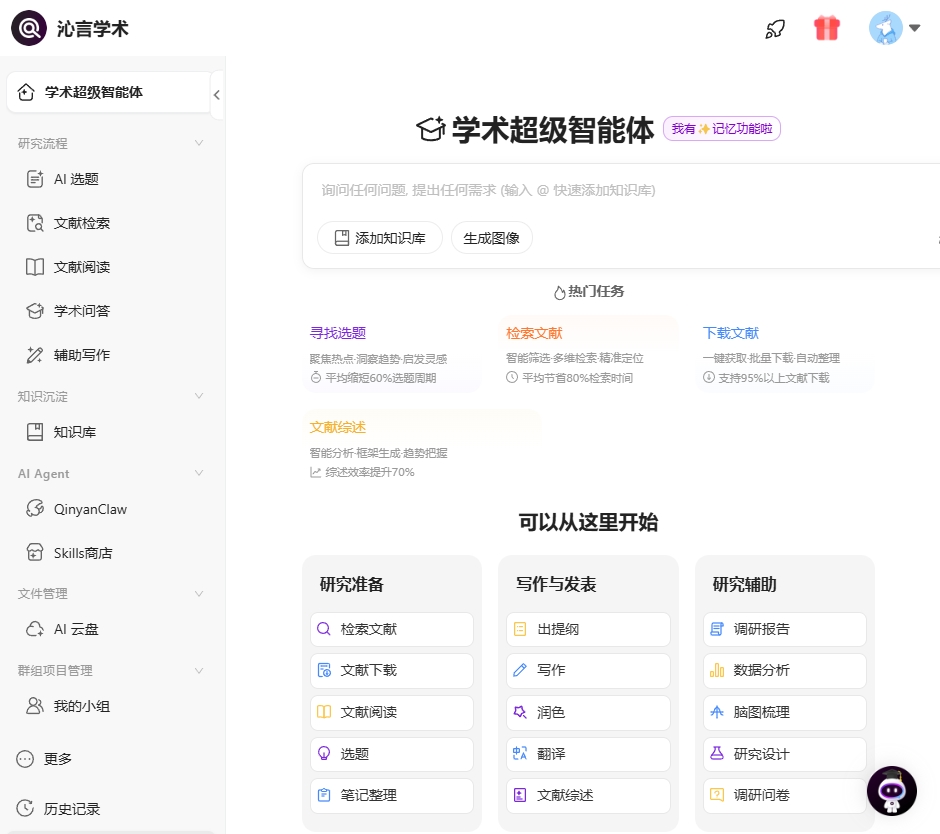
Task: Click the 添加知识库 button
Action: [379, 238]
